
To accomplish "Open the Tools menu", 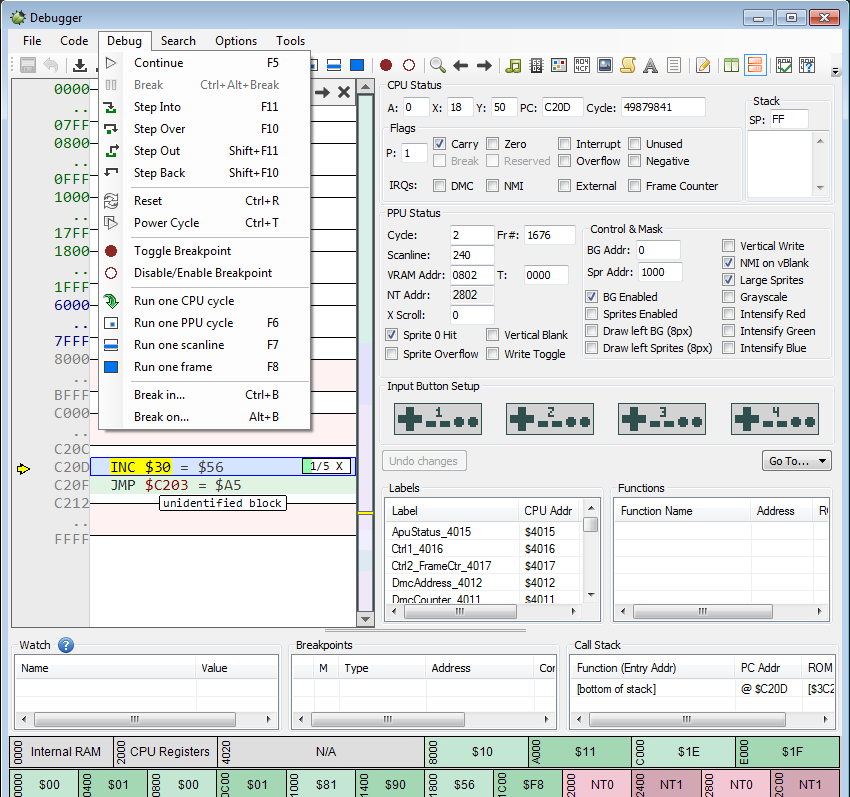I will 291,41.
